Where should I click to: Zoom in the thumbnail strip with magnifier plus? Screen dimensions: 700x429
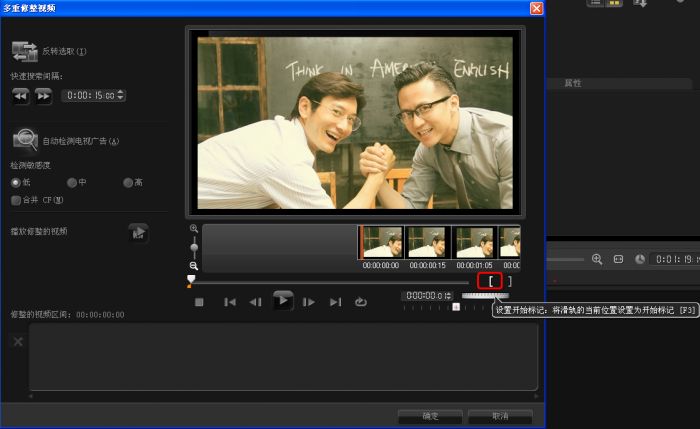coord(193,228)
